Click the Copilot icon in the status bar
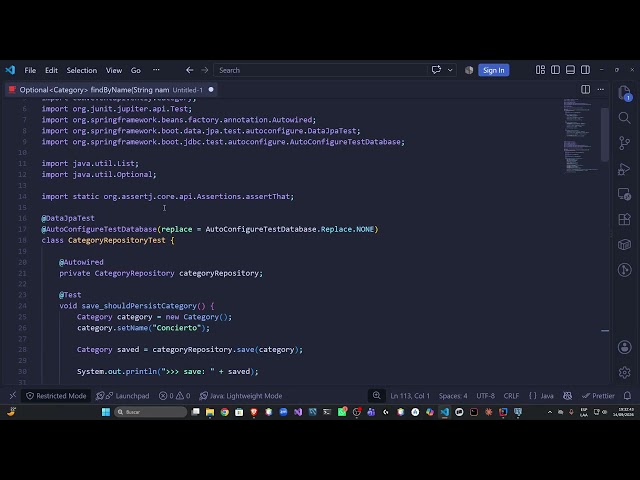Image resolution: width=640 pixels, height=480 pixels. coord(567,396)
